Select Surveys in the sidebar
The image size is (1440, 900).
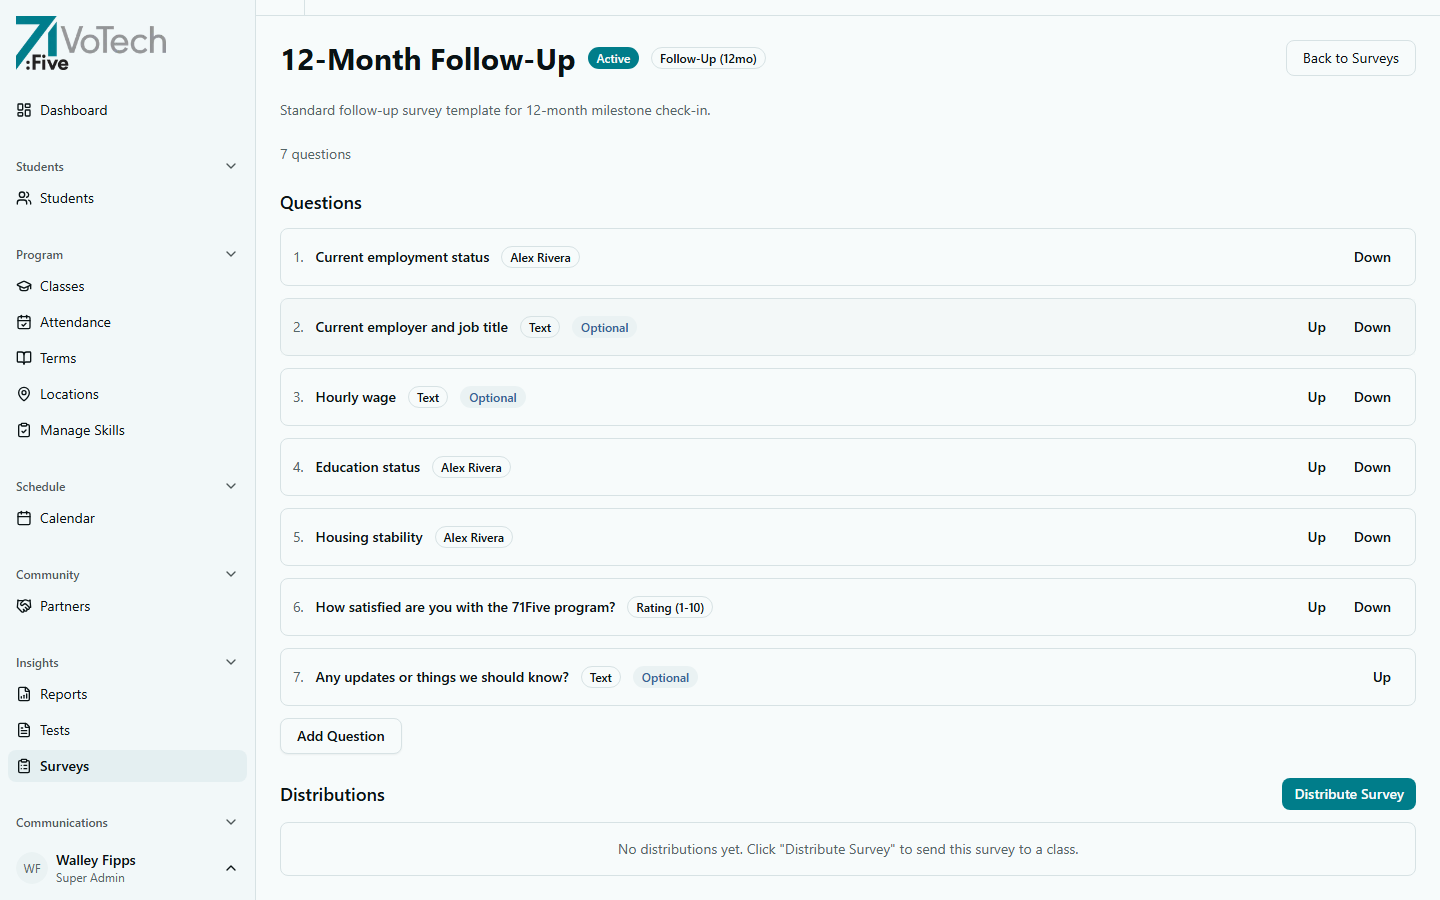pos(65,766)
